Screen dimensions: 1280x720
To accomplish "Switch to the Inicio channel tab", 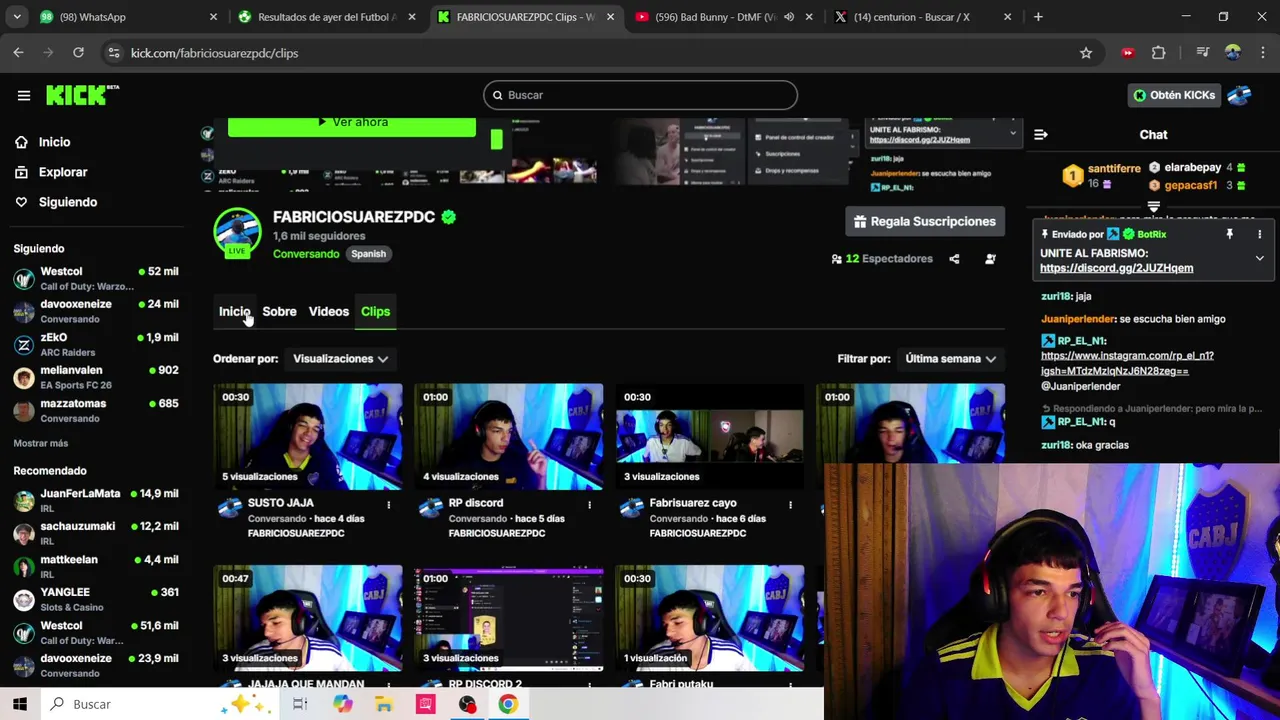I will click(x=234, y=311).
